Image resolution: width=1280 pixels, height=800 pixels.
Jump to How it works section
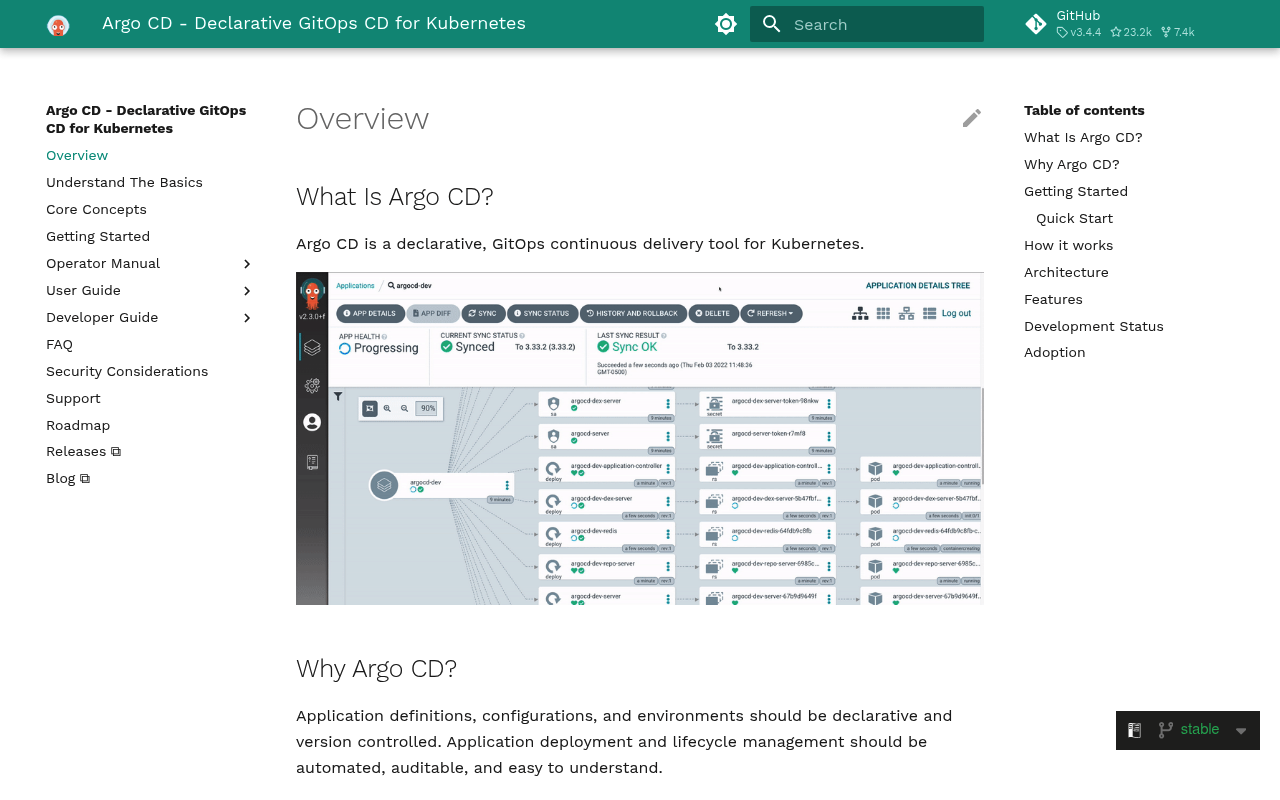tap(1068, 245)
